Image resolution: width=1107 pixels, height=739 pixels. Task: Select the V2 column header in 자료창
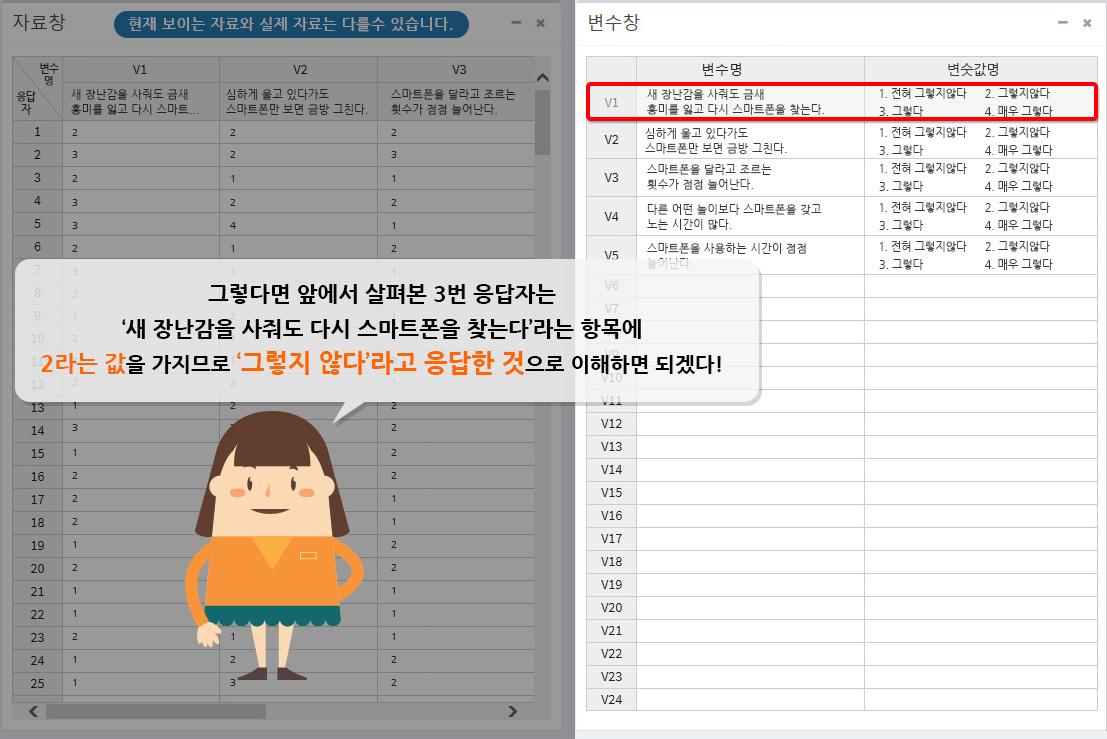click(x=299, y=69)
